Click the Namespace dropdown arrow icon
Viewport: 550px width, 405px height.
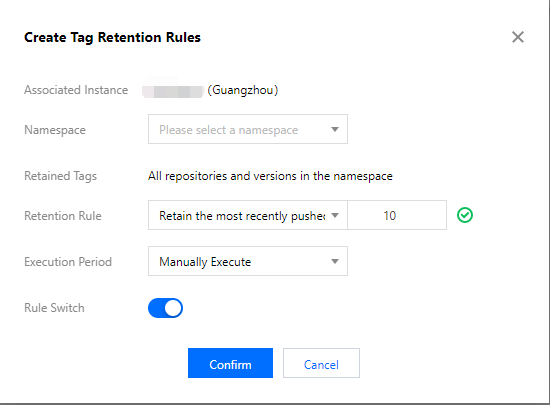click(x=335, y=129)
